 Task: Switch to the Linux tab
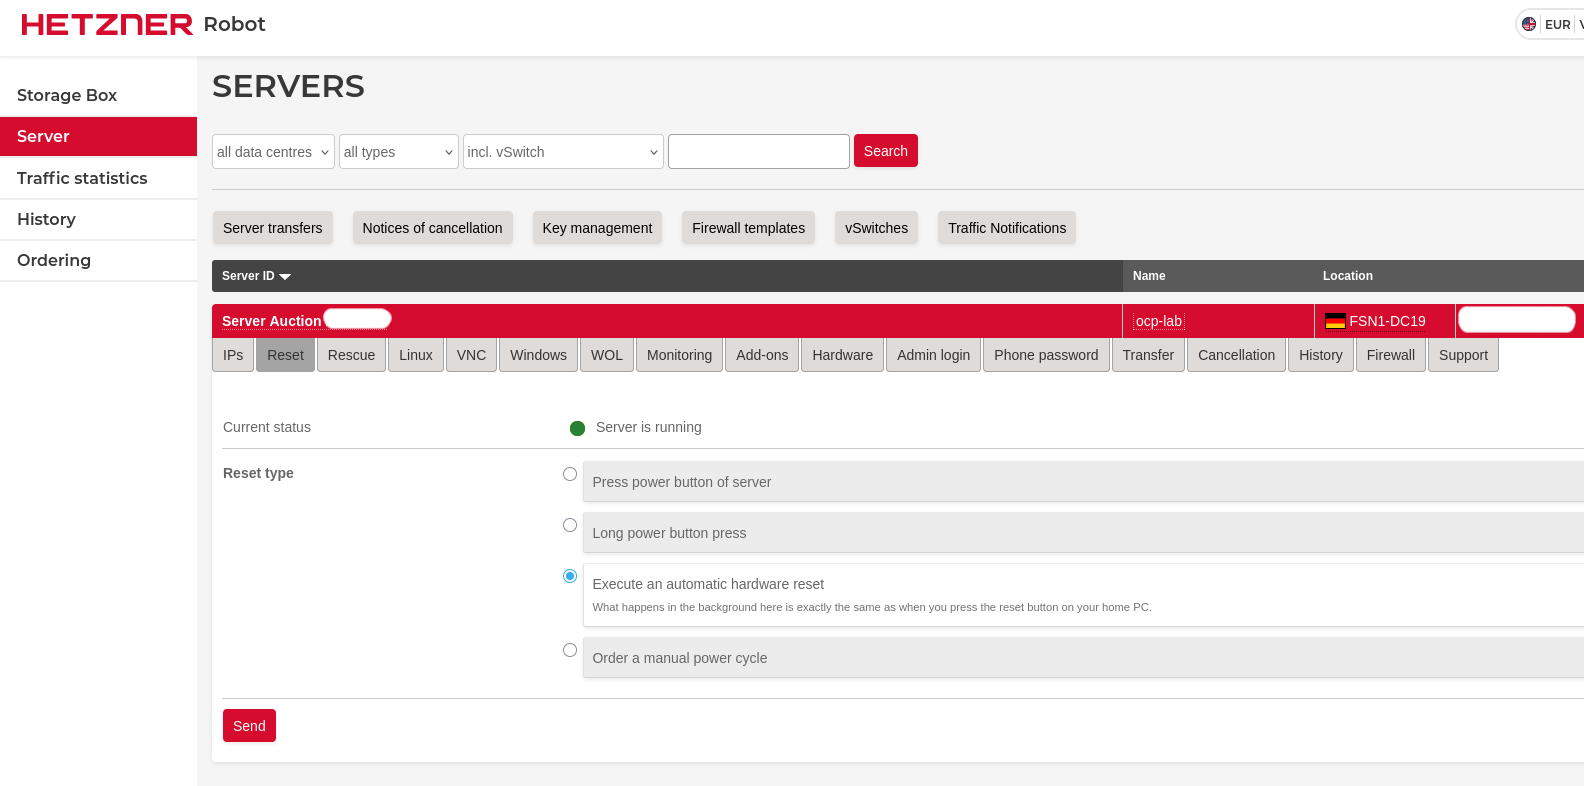point(416,355)
